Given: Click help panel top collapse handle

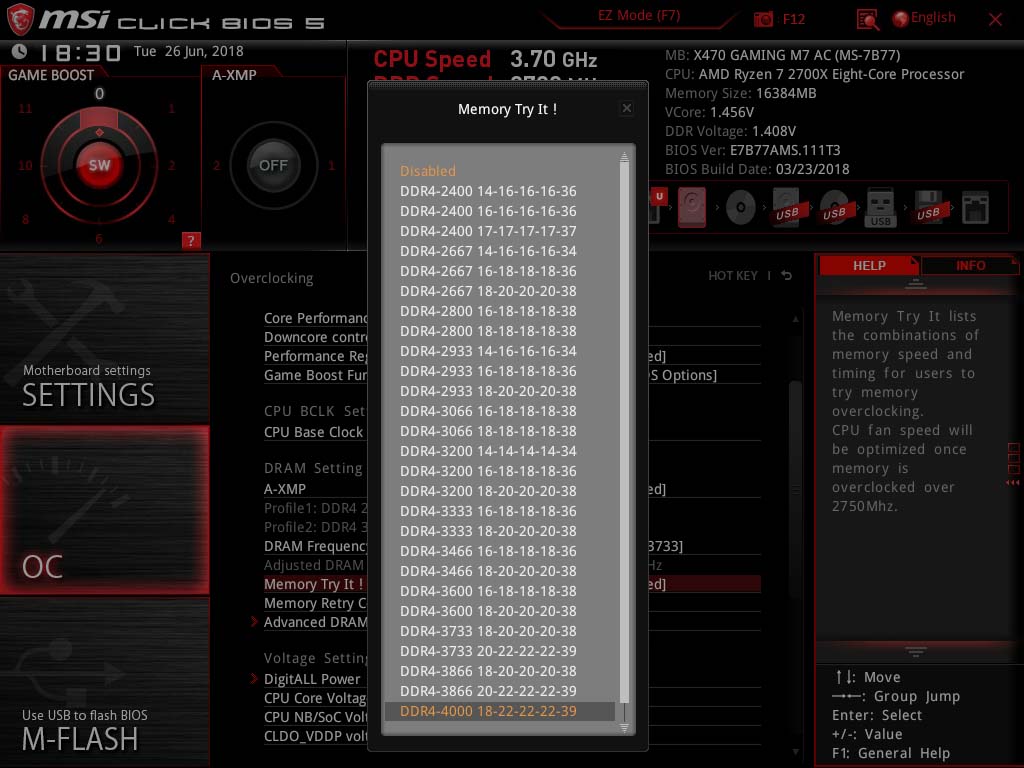Looking at the screenshot, I should click(x=916, y=283).
